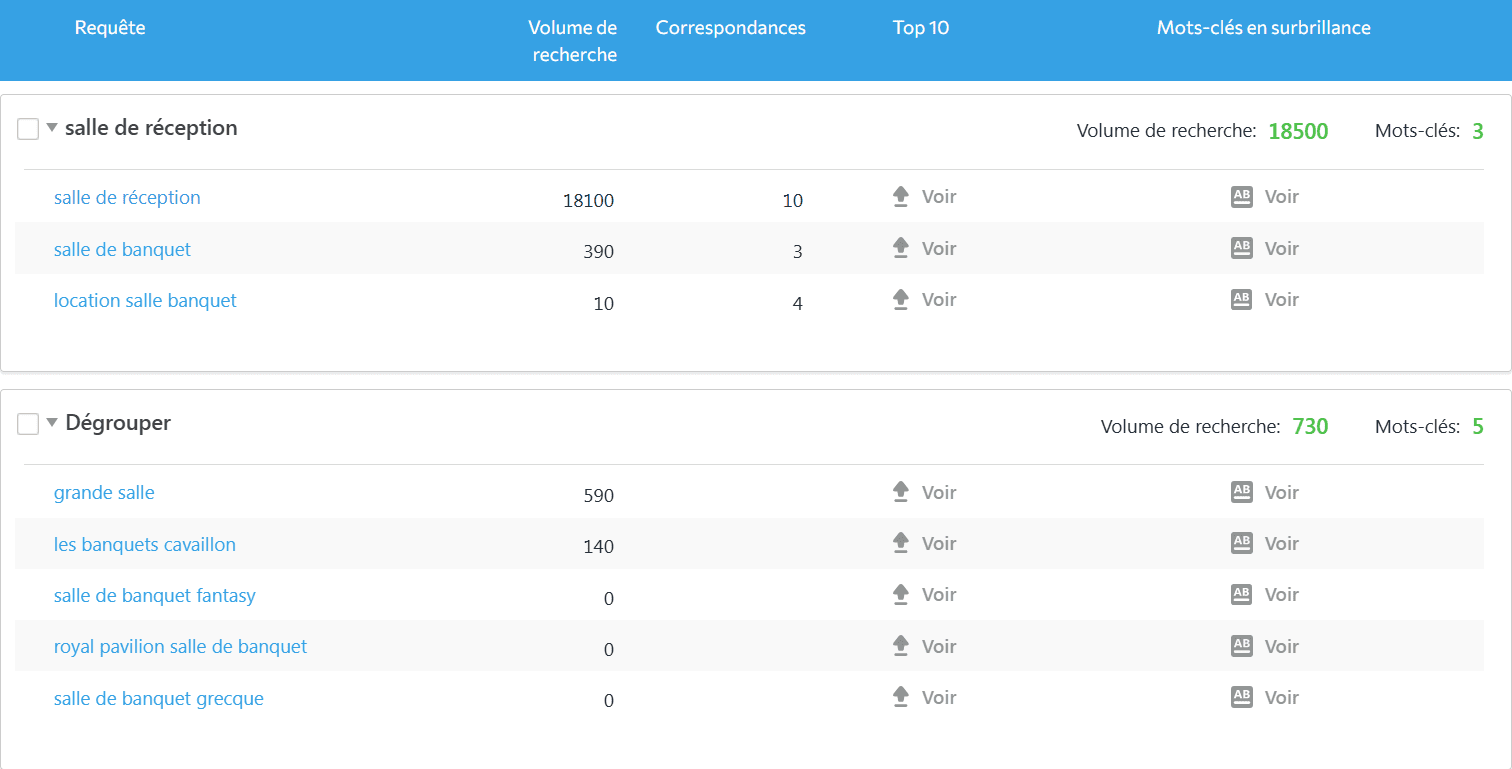Click AB highlight icon for salle de banquet row

tap(1241, 248)
